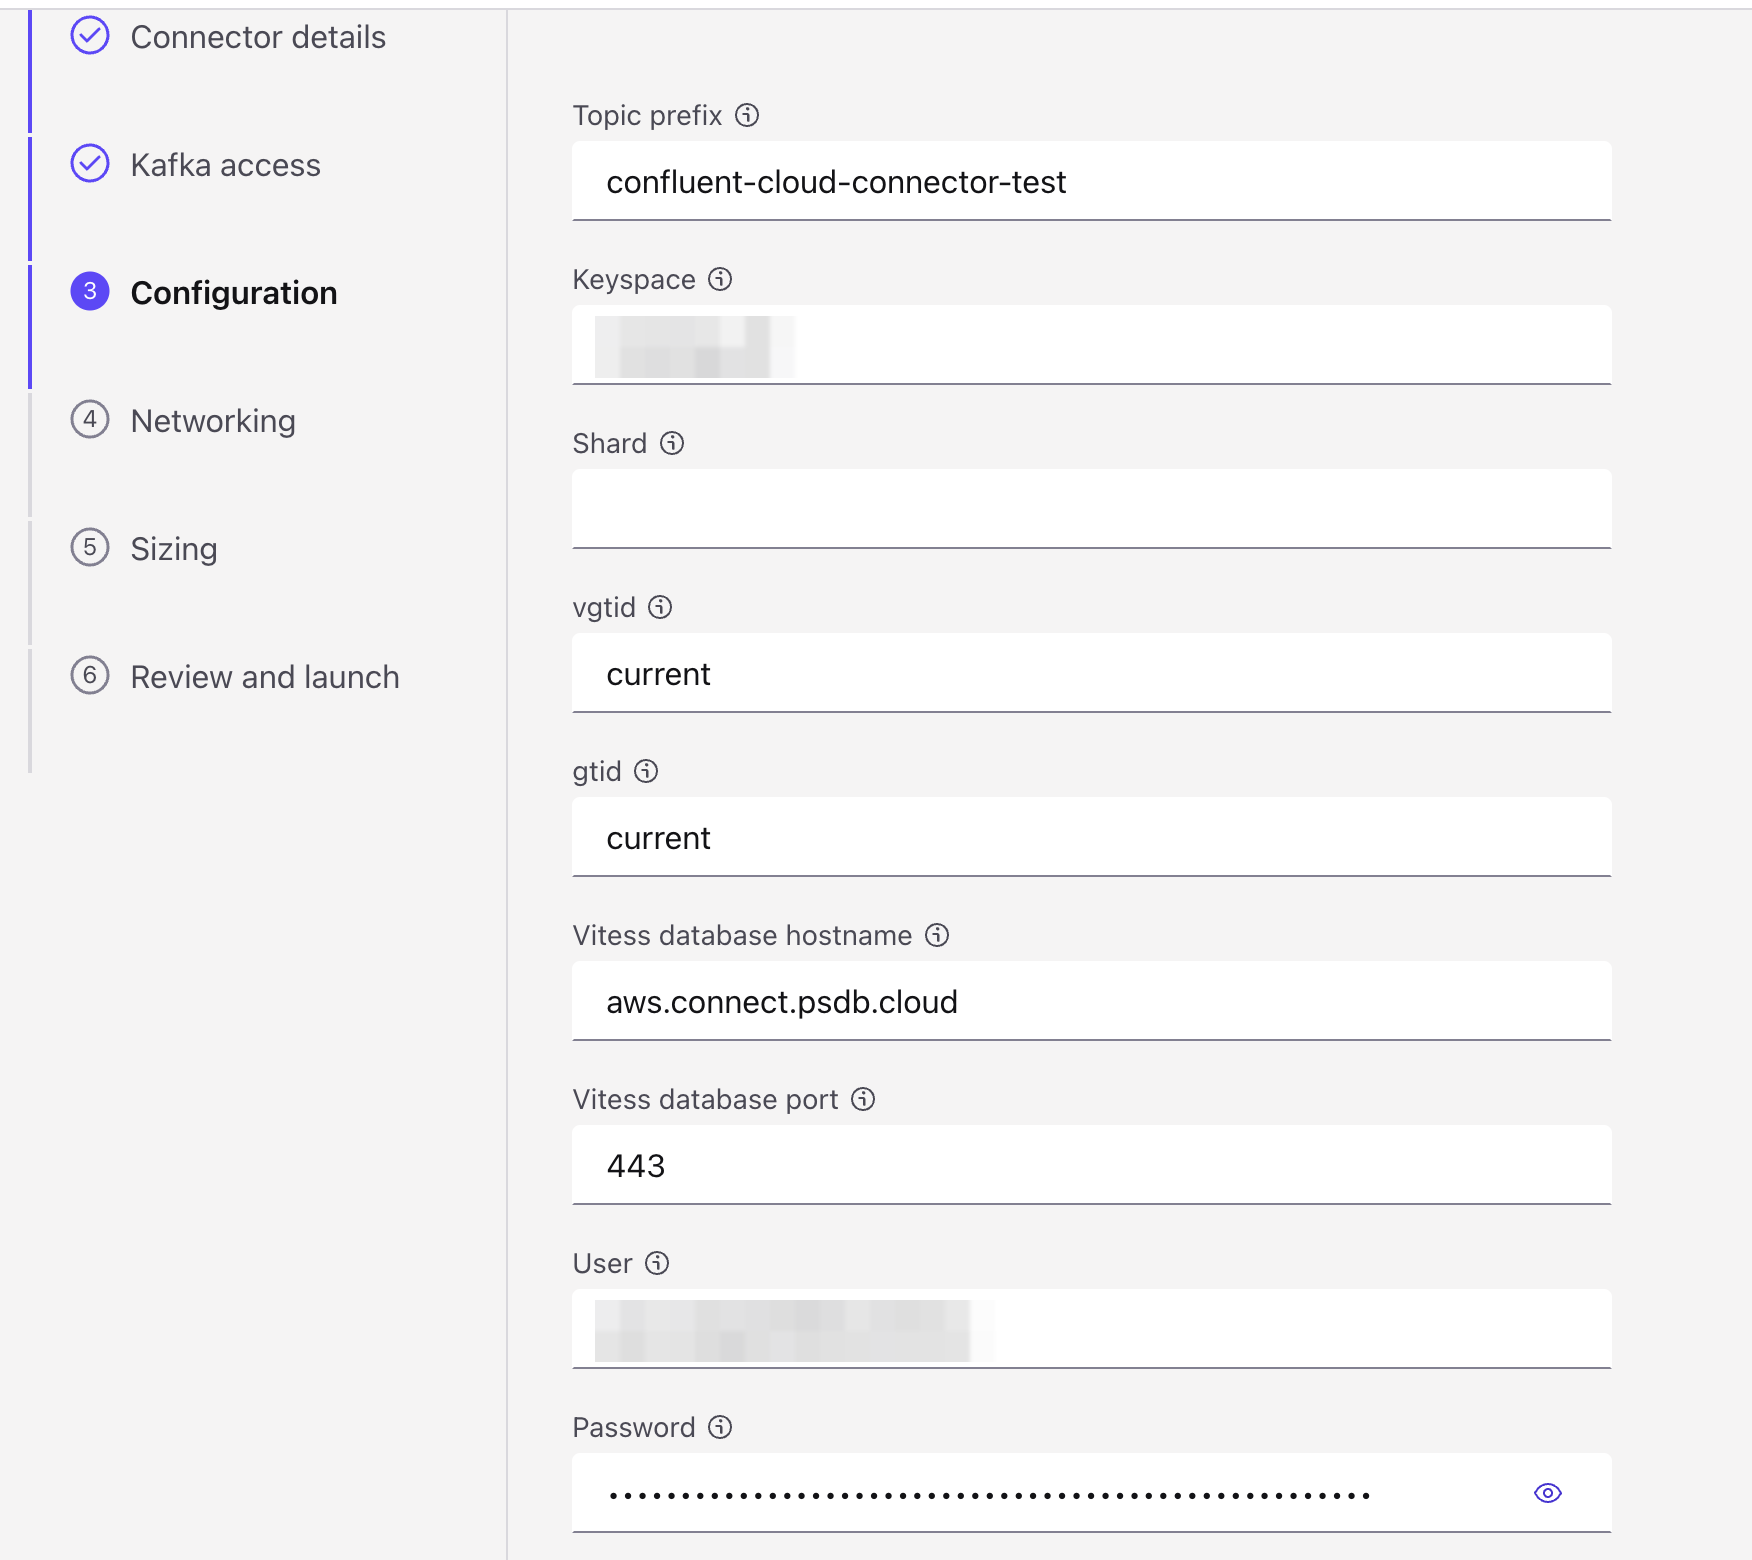Click the Connector details checkmark icon
The width and height of the screenshot is (1752, 1560).
pos(90,35)
